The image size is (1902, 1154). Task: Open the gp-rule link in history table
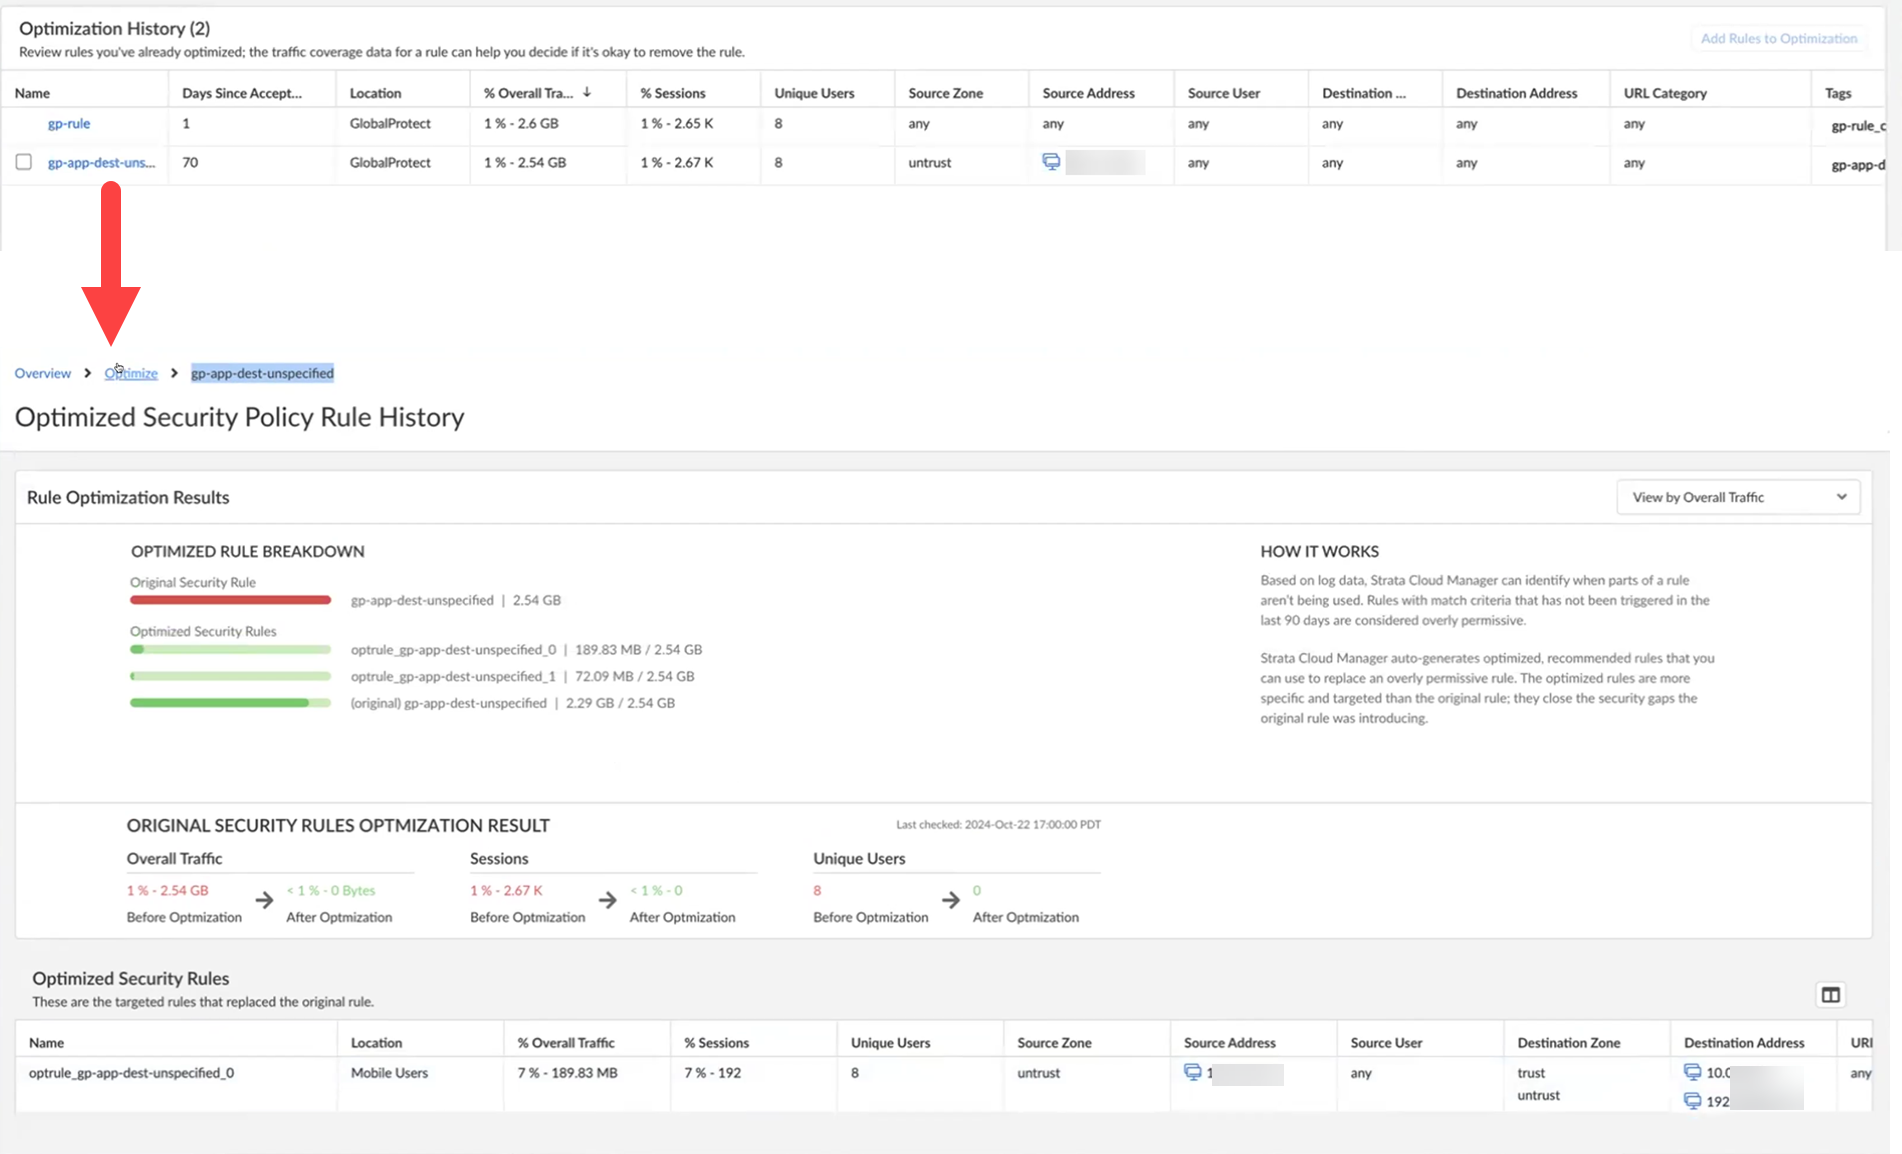pyautogui.click(x=69, y=124)
